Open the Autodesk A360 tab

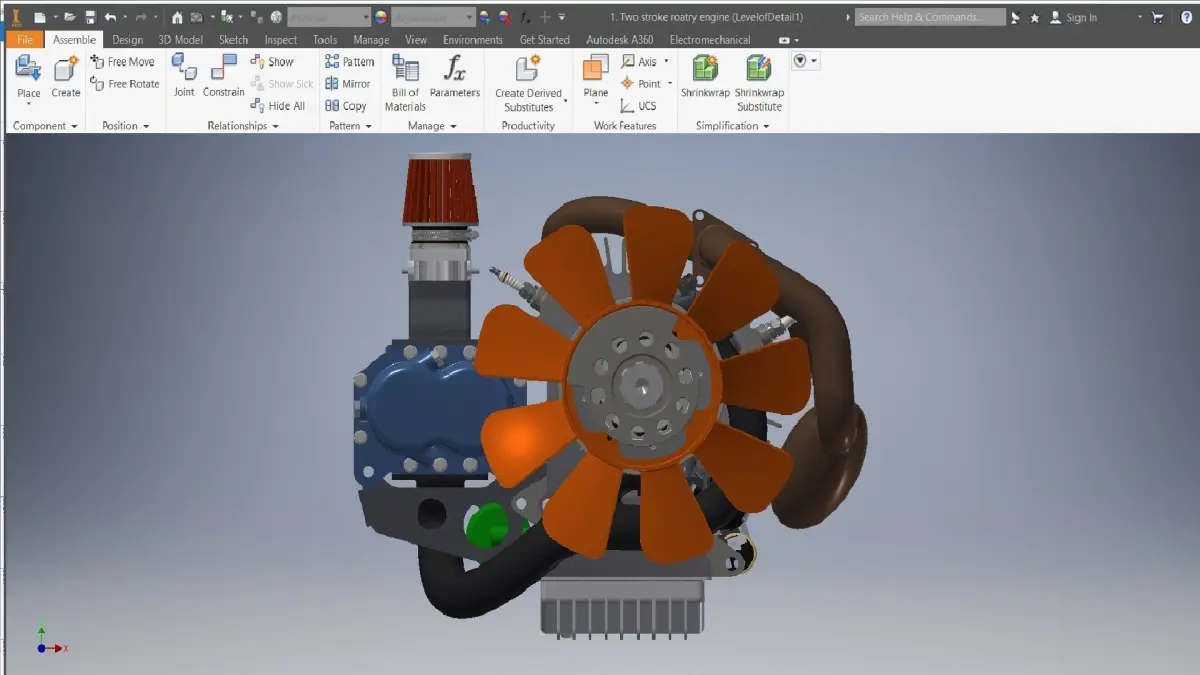618,40
